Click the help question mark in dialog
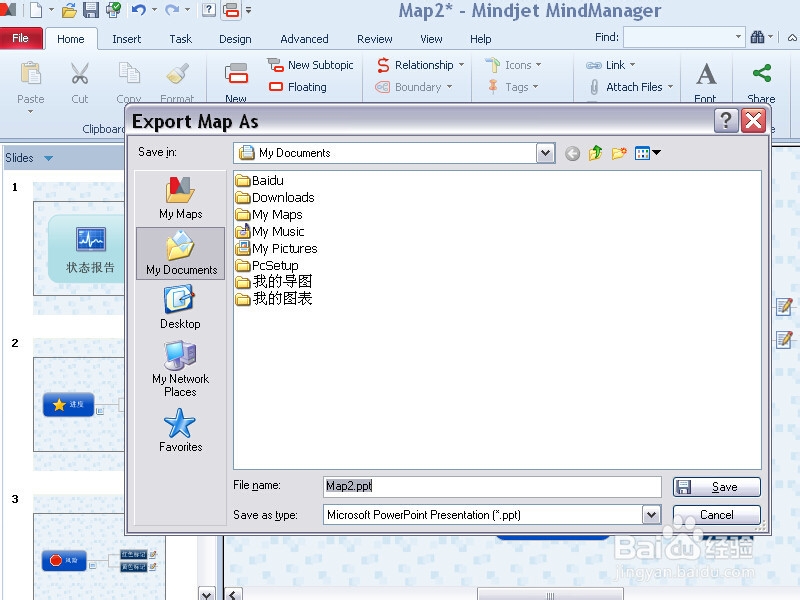The image size is (800, 600). [726, 121]
